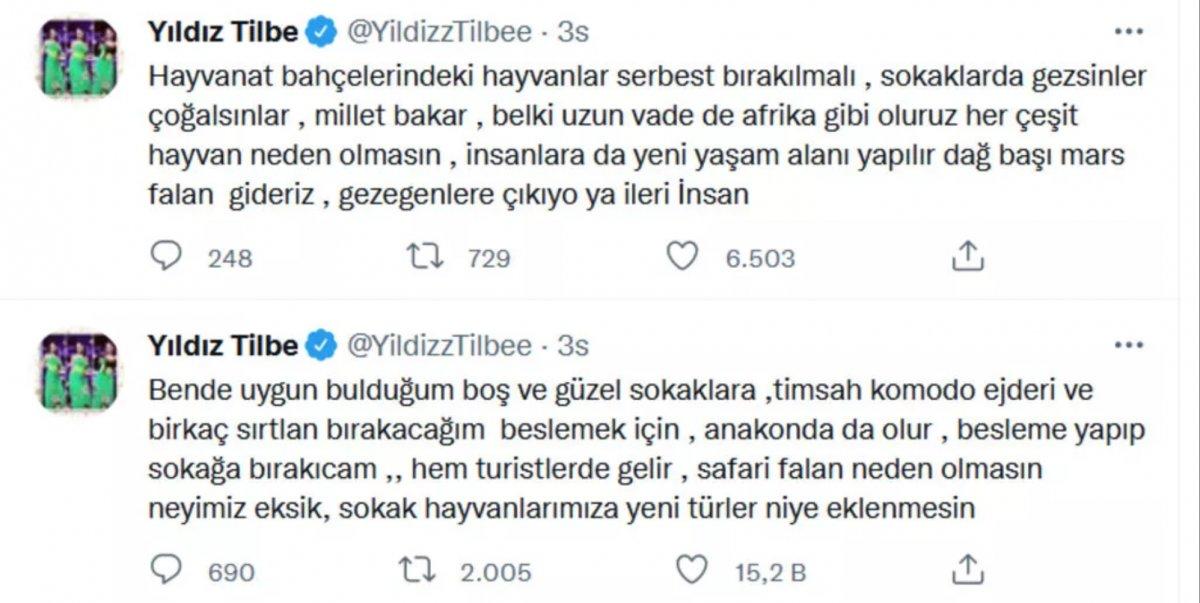
Task: Share the first tweet
Action: [968, 257]
